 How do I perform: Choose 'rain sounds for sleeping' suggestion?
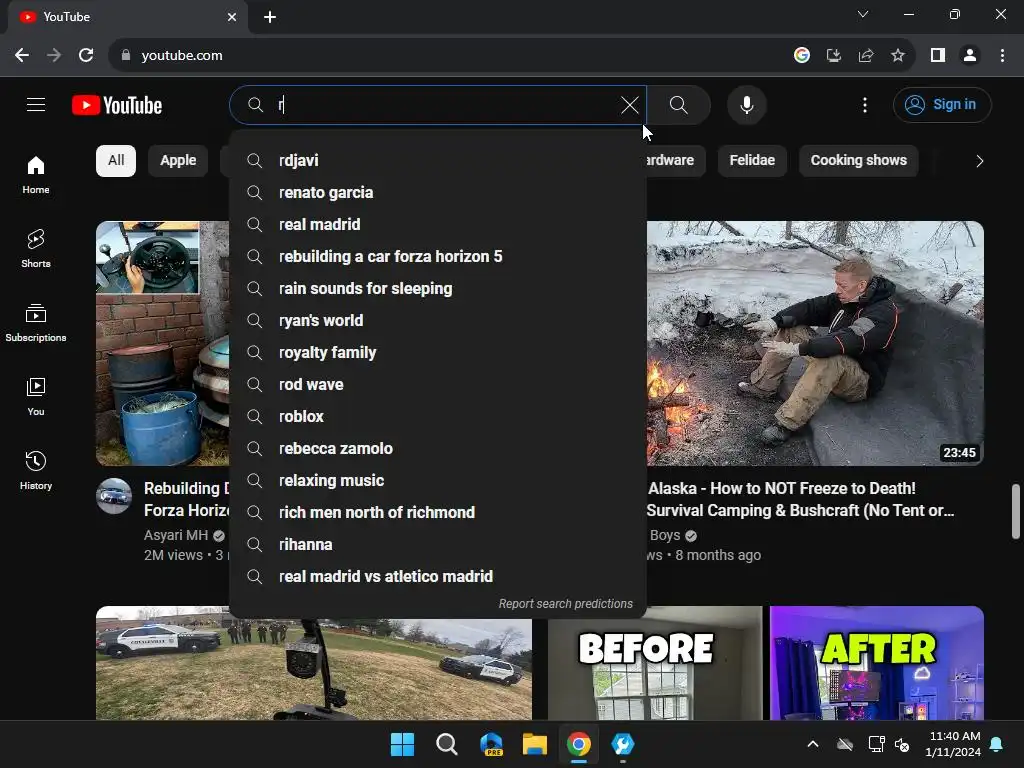(438, 289)
